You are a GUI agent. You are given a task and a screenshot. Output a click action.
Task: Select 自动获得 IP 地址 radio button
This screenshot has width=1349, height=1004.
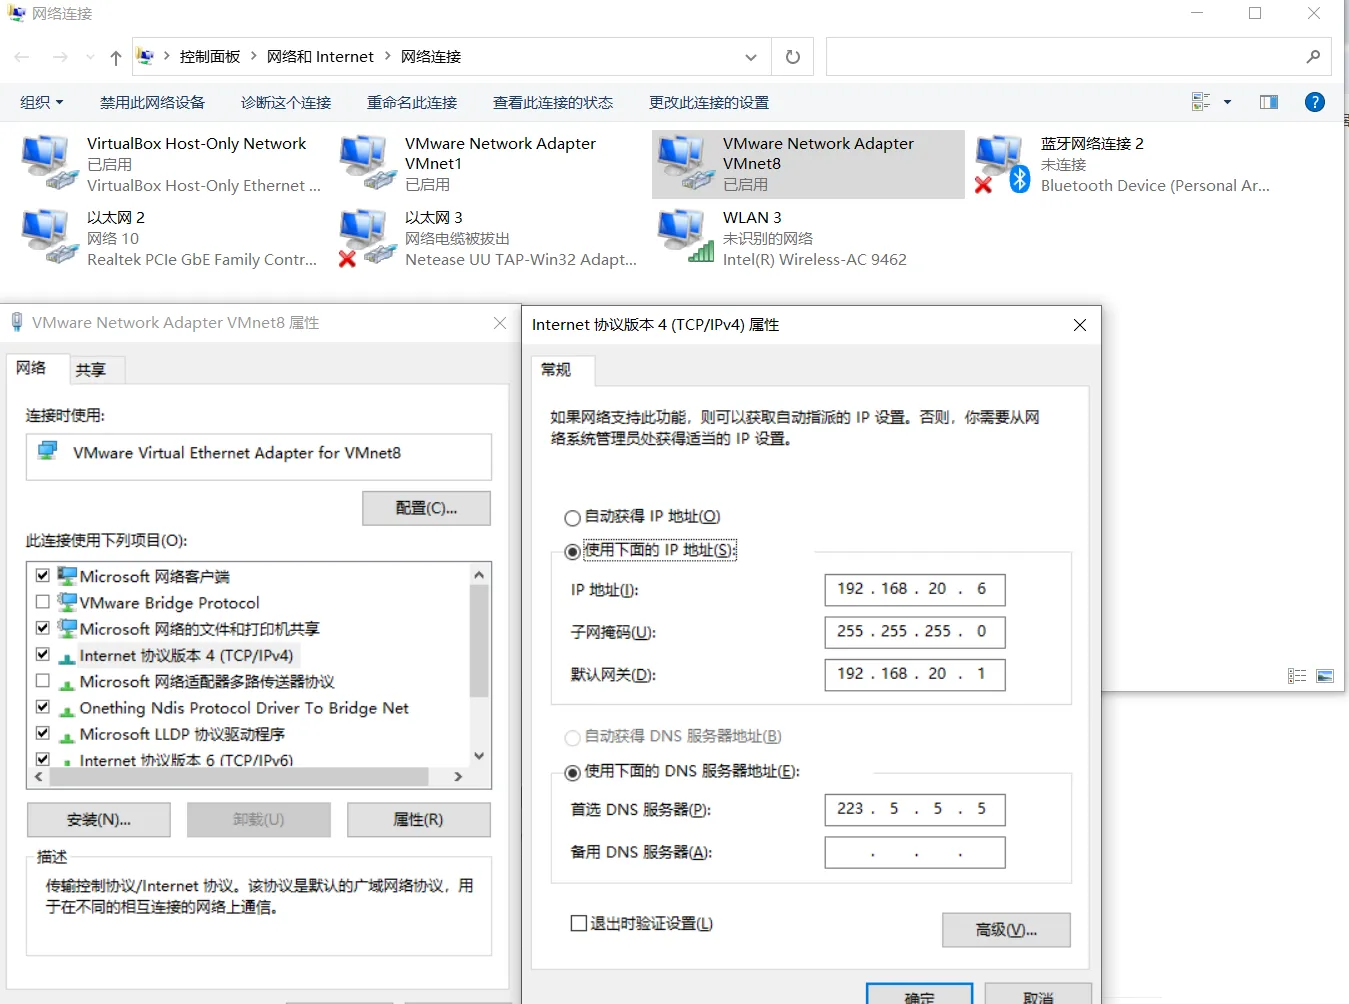pos(571,517)
